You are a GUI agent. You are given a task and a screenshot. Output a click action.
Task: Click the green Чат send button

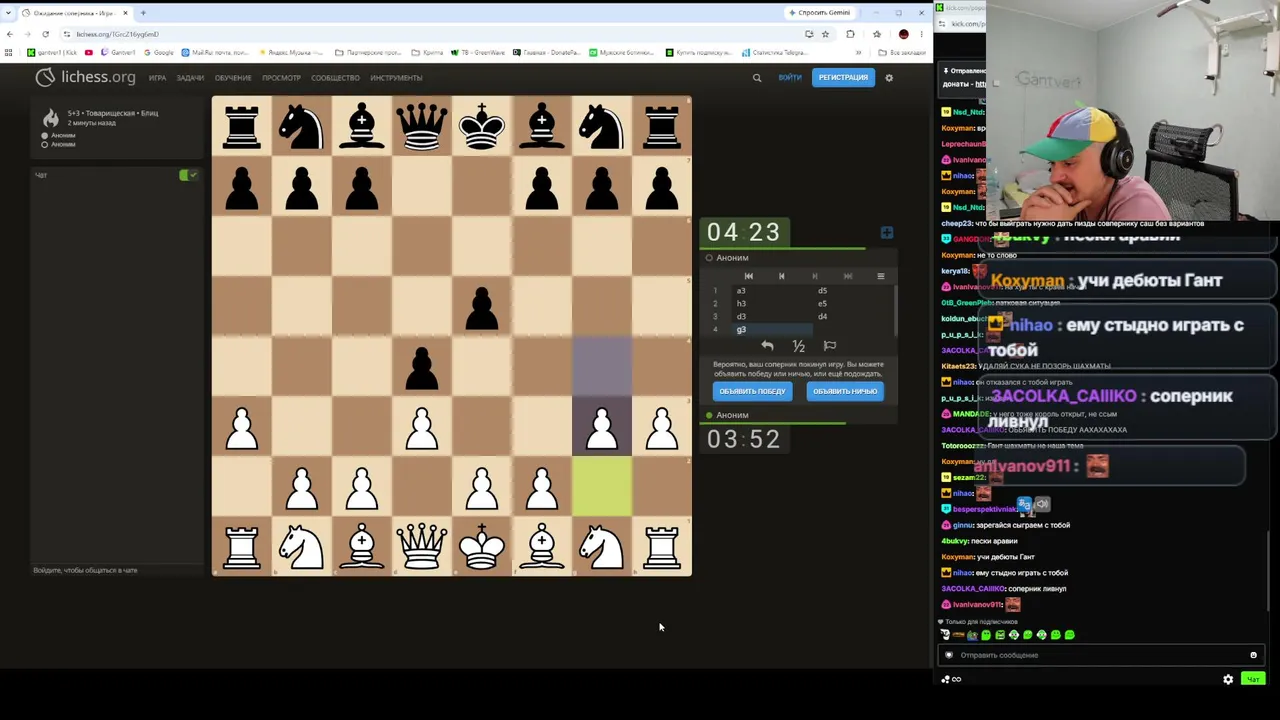pos(1252,679)
